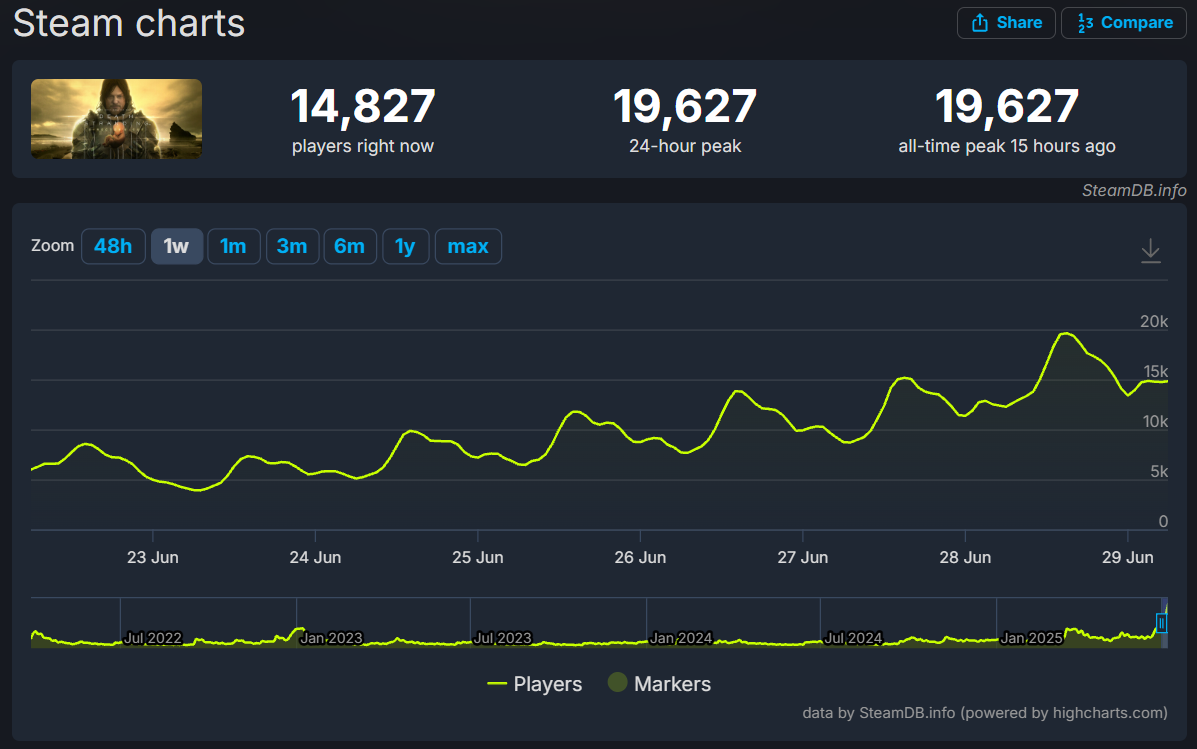The width and height of the screenshot is (1197, 749).
Task: Click Jan 2025 in the navigator timeline
Action: pyautogui.click(x=1031, y=638)
